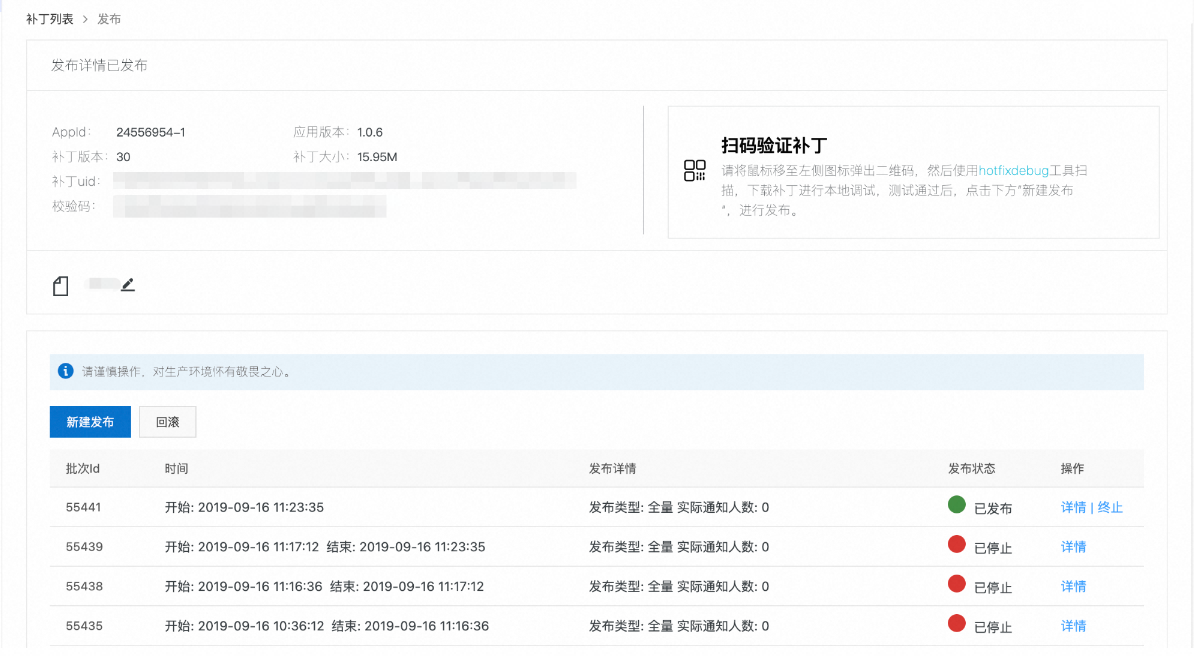Click the blurred 校验码 value
Viewport: 1194px width, 656px height.
click(250, 206)
